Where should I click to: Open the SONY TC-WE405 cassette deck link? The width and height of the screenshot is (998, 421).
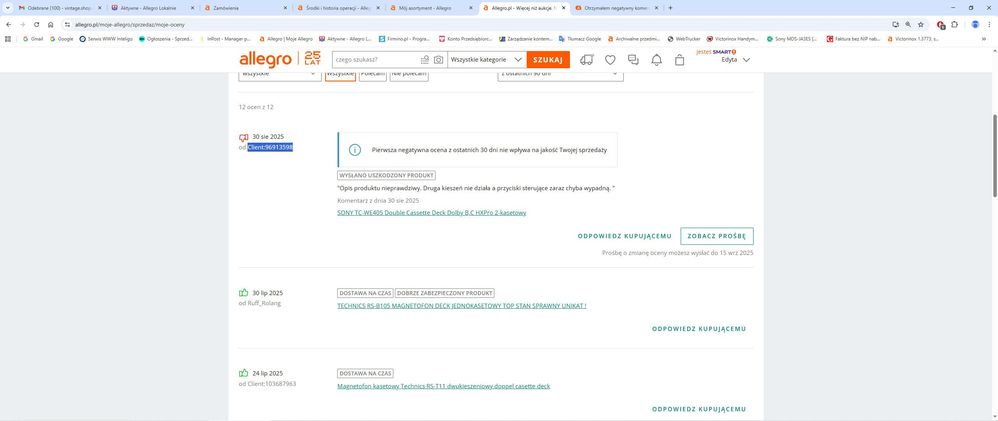coord(431,212)
